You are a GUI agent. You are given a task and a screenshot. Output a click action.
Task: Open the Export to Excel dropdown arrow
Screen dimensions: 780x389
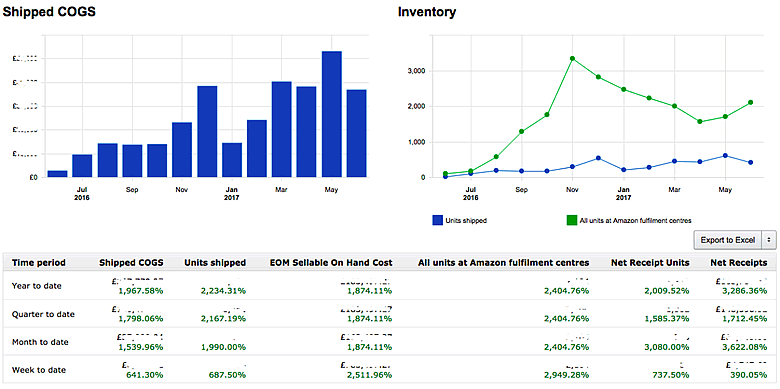point(769,240)
